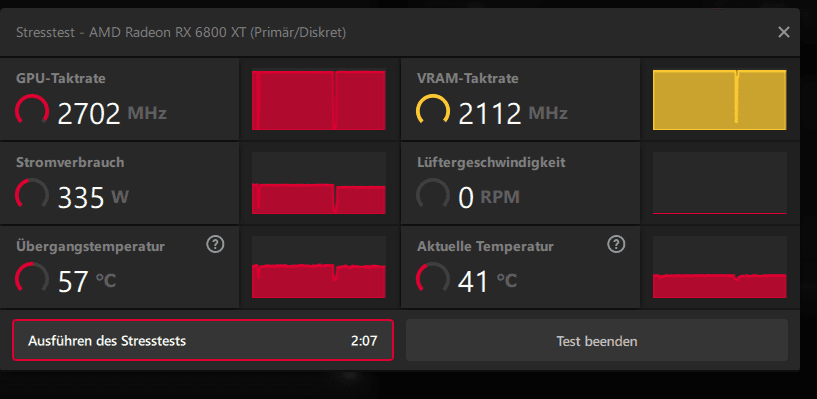This screenshot has width=817, height=399.
Task: Click the Lüftergeschwindigkeit history graph
Action: click(x=720, y=183)
